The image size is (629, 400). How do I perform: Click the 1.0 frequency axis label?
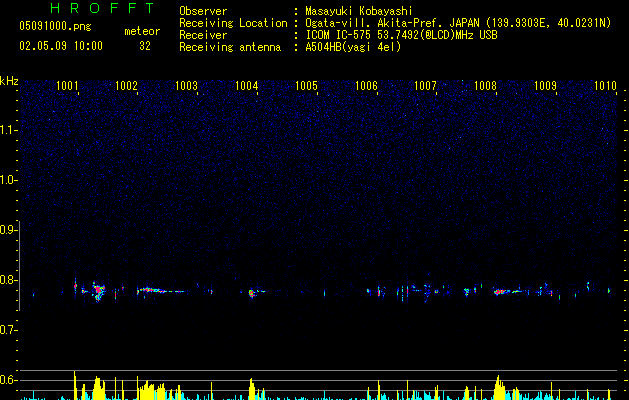coord(8,180)
